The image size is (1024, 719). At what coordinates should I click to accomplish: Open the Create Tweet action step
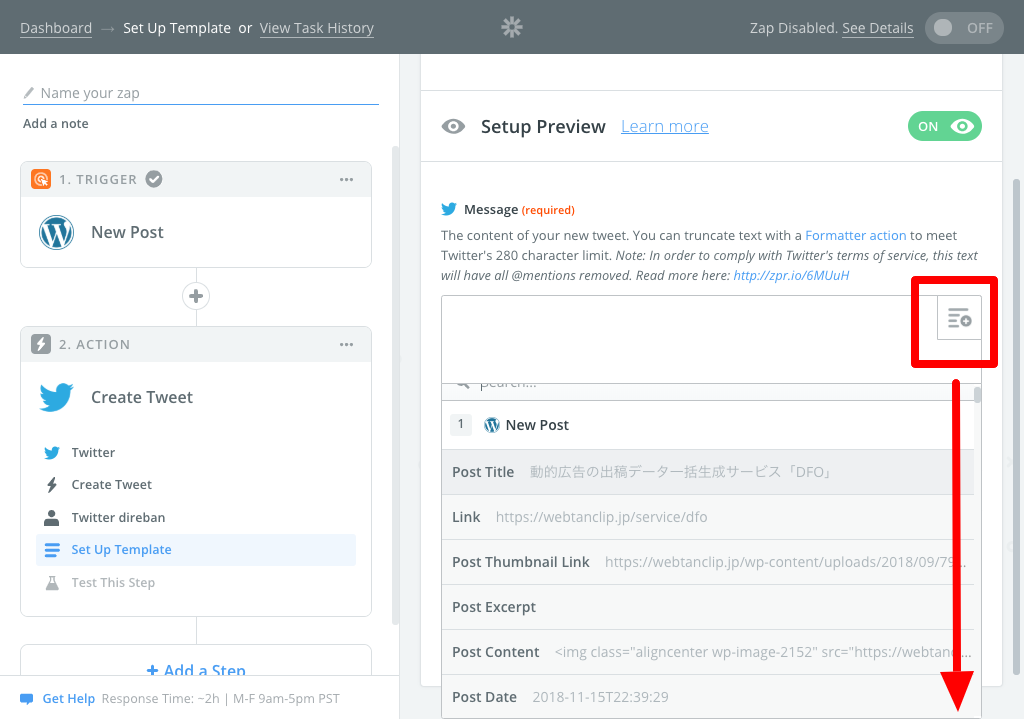[x=196, y=485]
